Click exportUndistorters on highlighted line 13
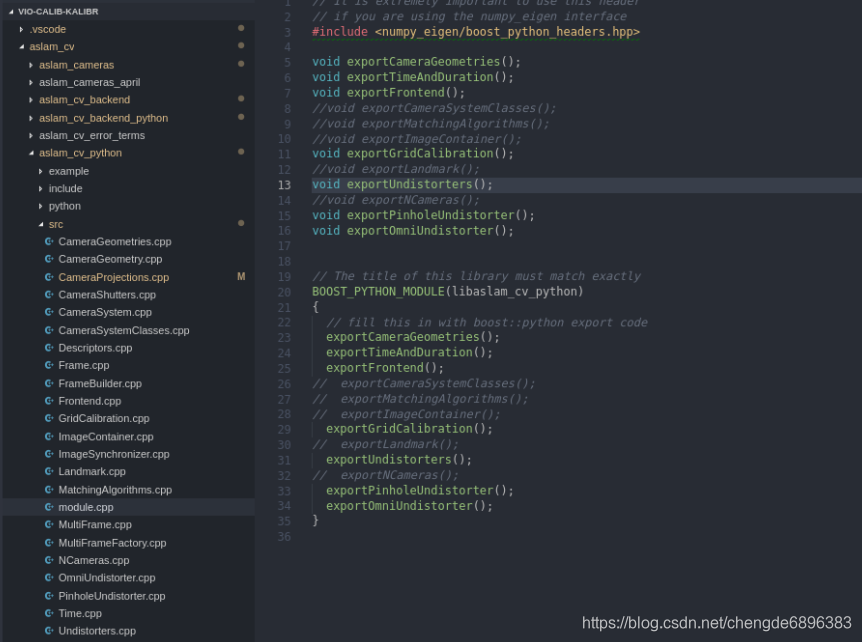Image resolution: width=862 pixels, height=642 pixels. [410, 184]
